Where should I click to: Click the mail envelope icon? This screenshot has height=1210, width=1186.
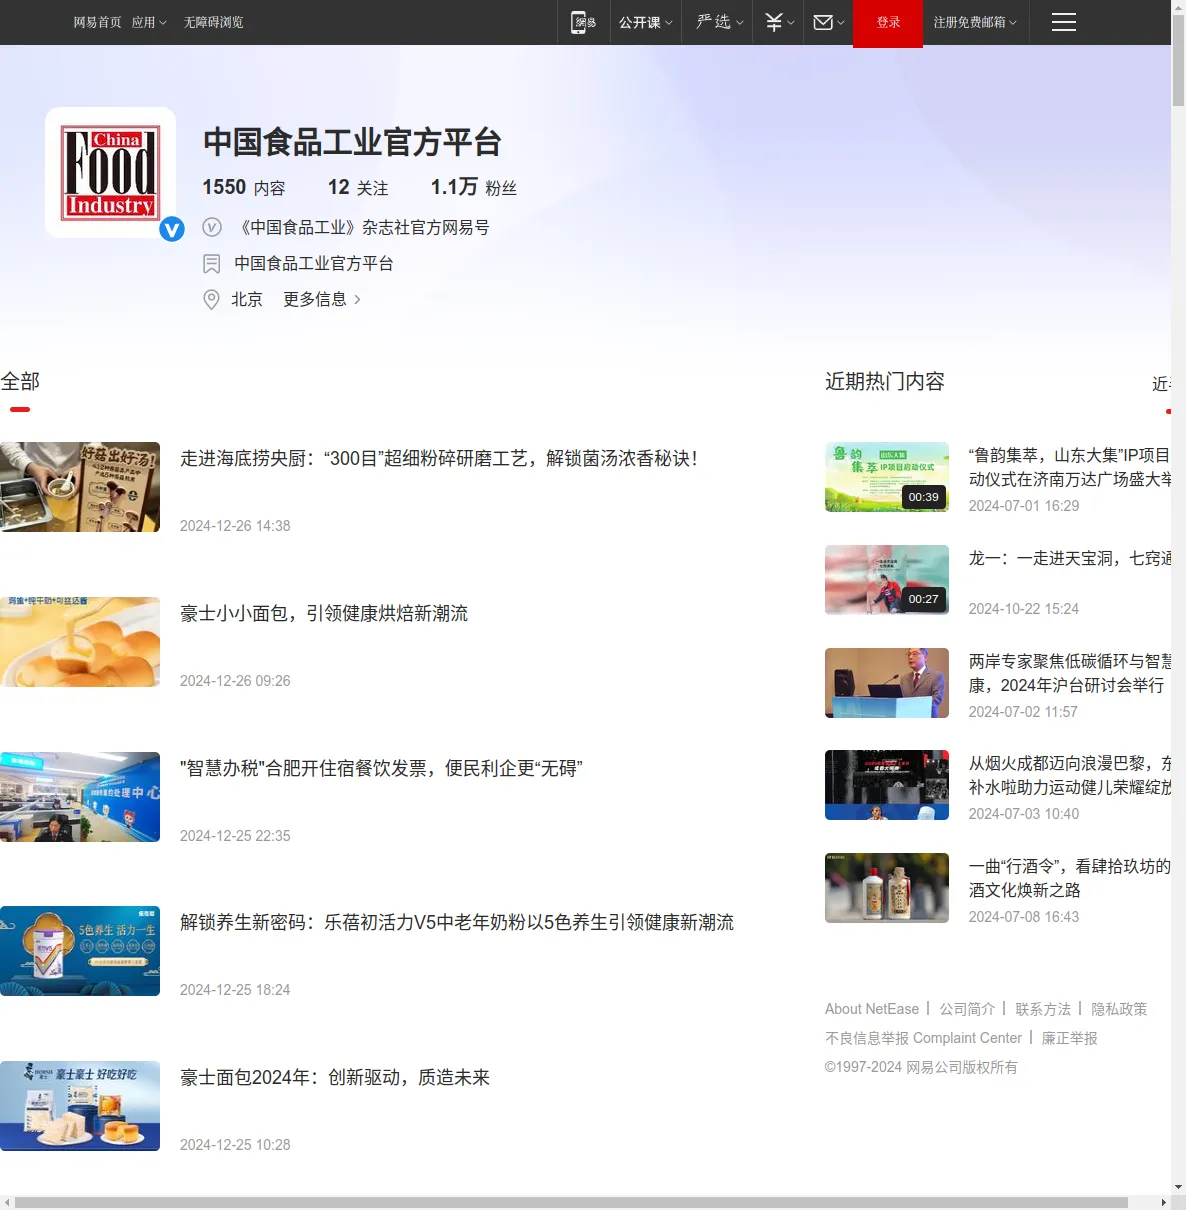(823, 22)
